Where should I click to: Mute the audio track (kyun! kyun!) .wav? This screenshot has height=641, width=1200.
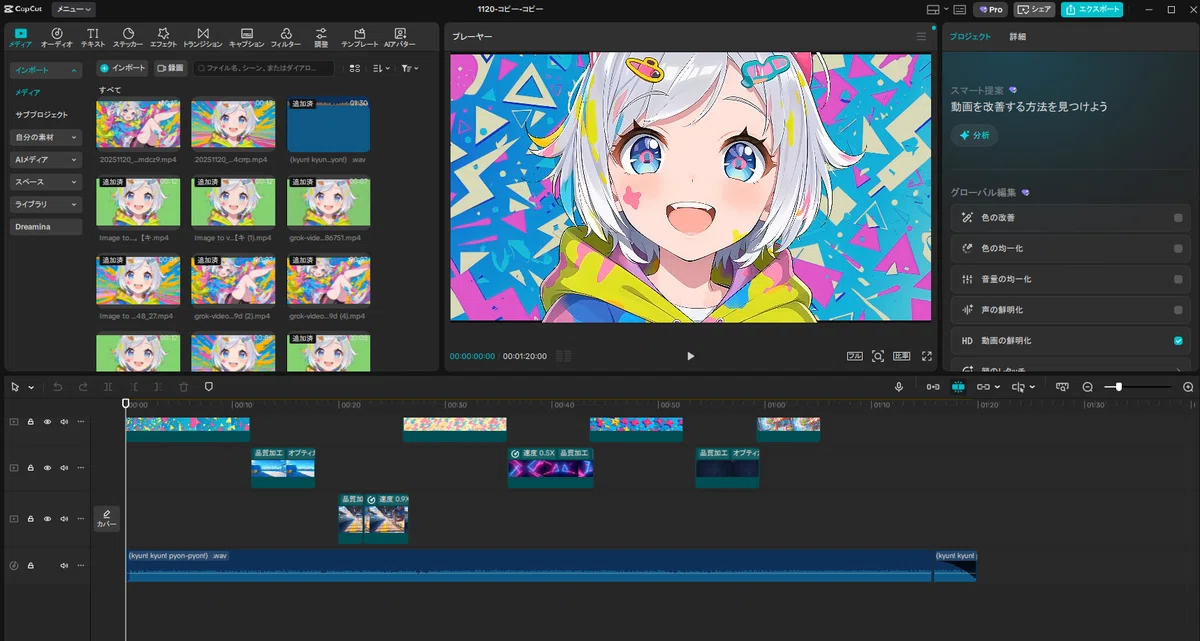[x=64, y=566]
